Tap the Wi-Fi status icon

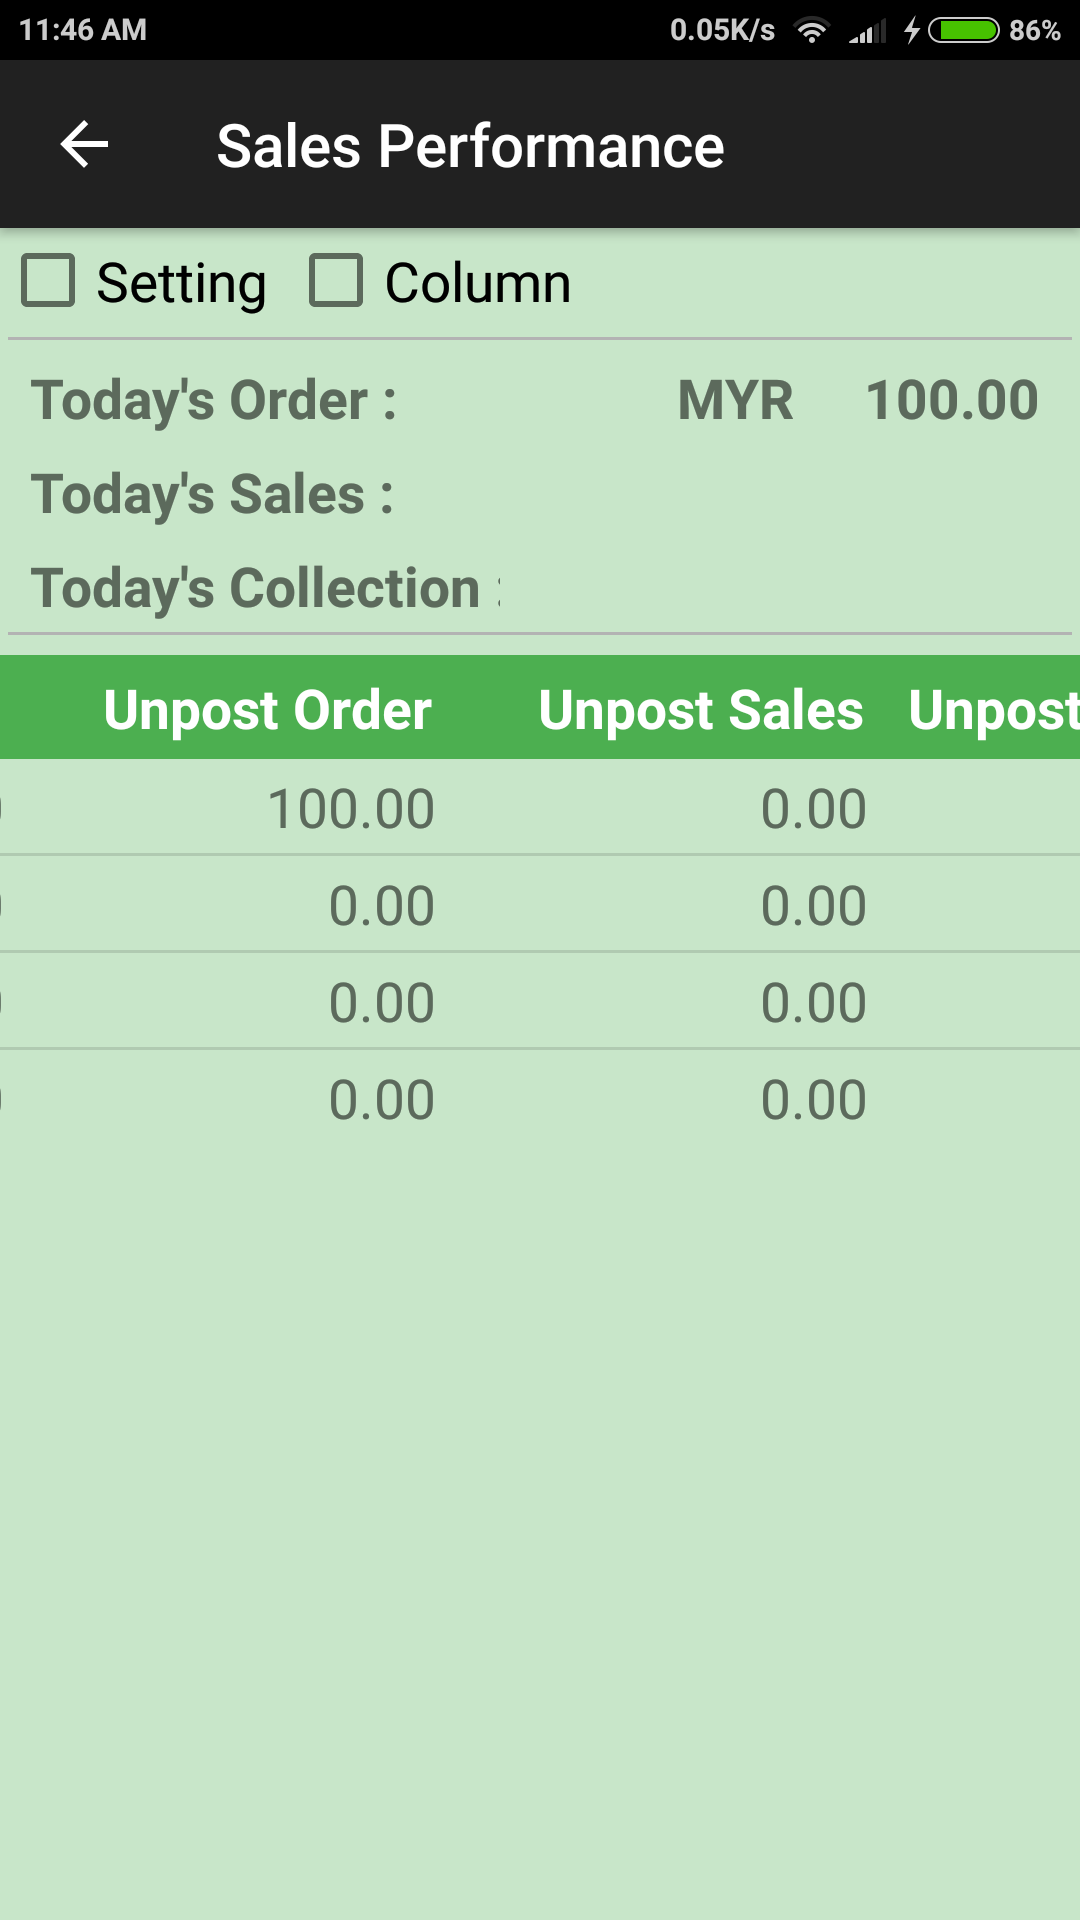click(812, 30)
